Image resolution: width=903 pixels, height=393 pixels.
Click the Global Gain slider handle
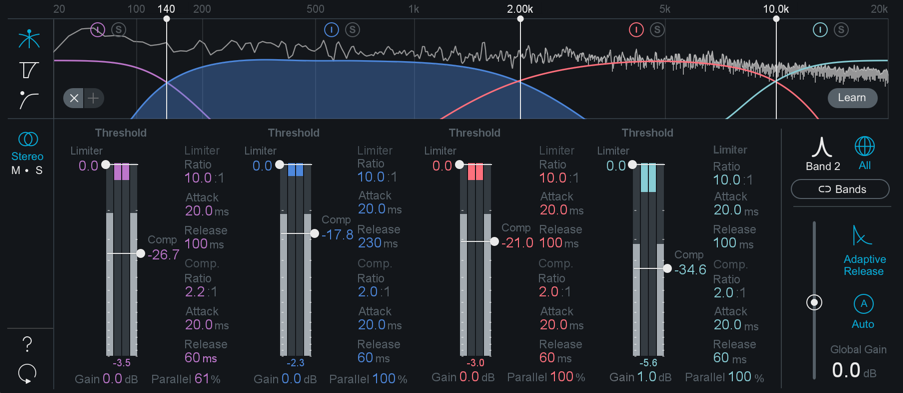[x=814, y=303]
